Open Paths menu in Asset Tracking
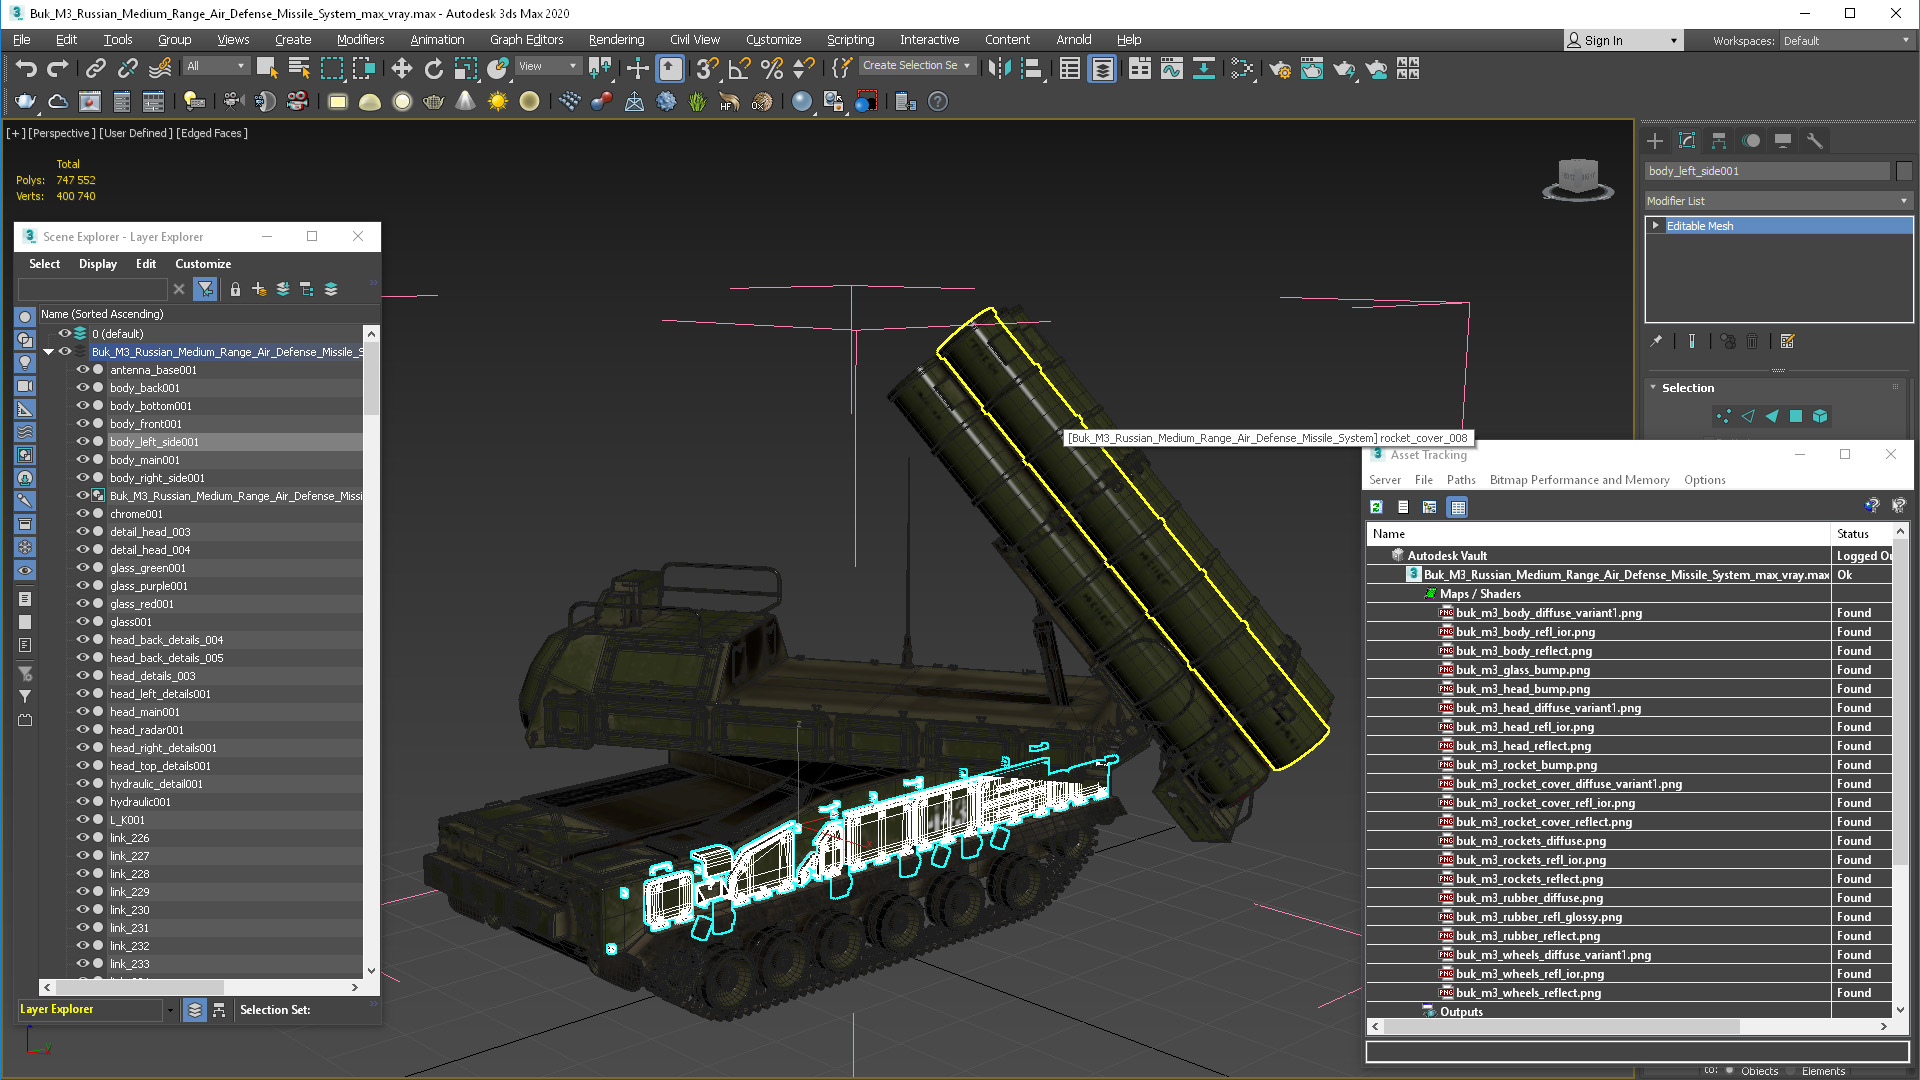Viewport: 1920px width, 1080px height. click(1461, 480)
